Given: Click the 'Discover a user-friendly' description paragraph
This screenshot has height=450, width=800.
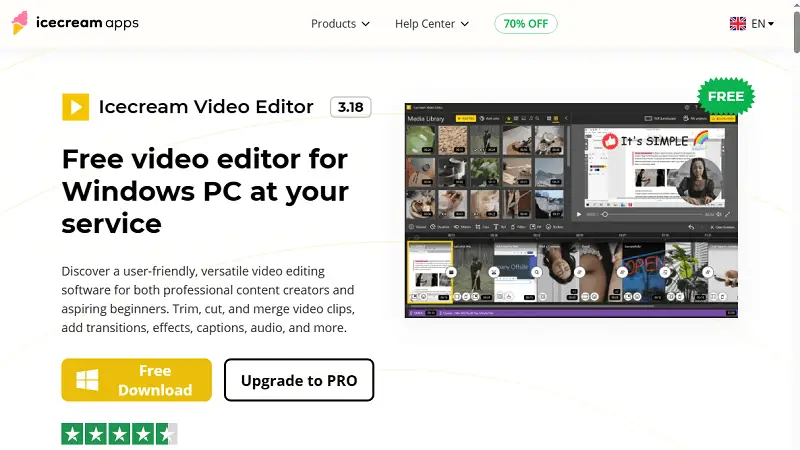Looking at the screenshot, I should [x=208, y=299].
